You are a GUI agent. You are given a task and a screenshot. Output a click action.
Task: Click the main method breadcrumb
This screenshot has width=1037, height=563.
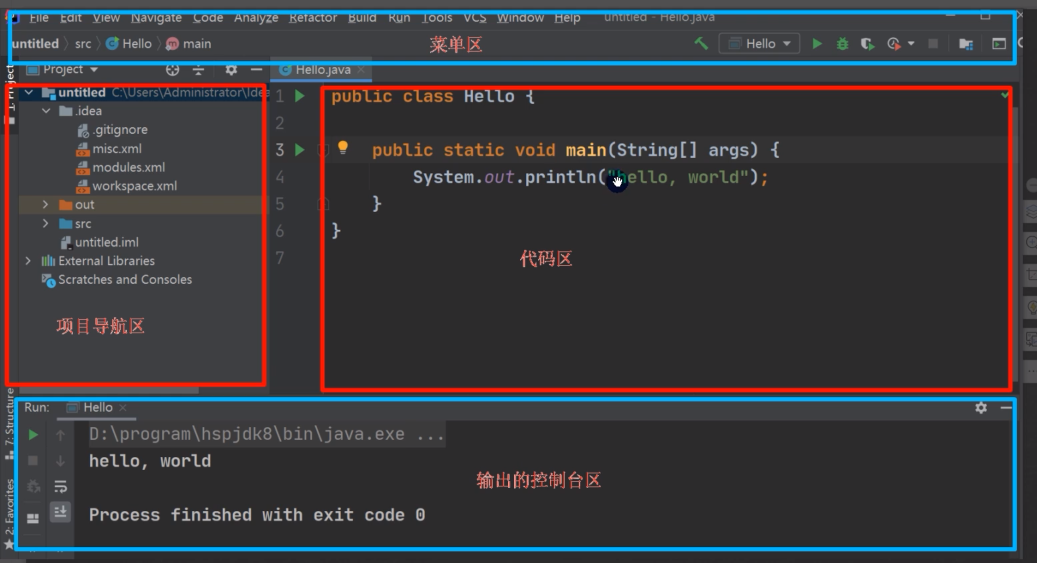[x=189, y=44]
